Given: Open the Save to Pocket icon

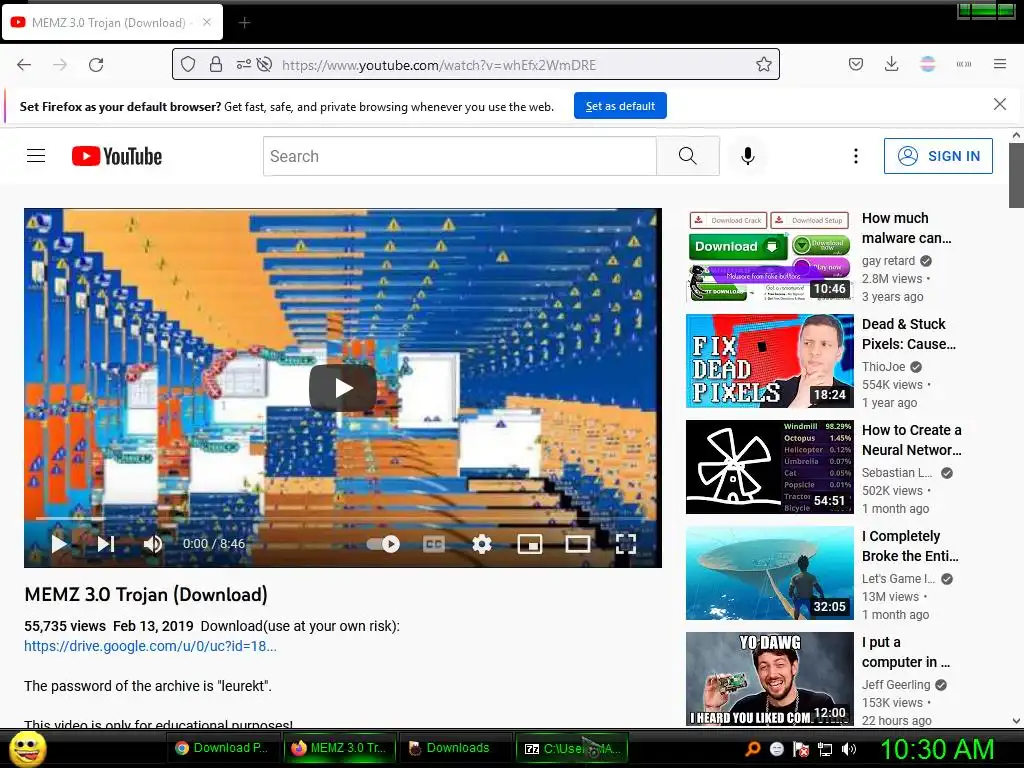Looking at the screenshot, I should pyautogui.click(x=856, y=65).
